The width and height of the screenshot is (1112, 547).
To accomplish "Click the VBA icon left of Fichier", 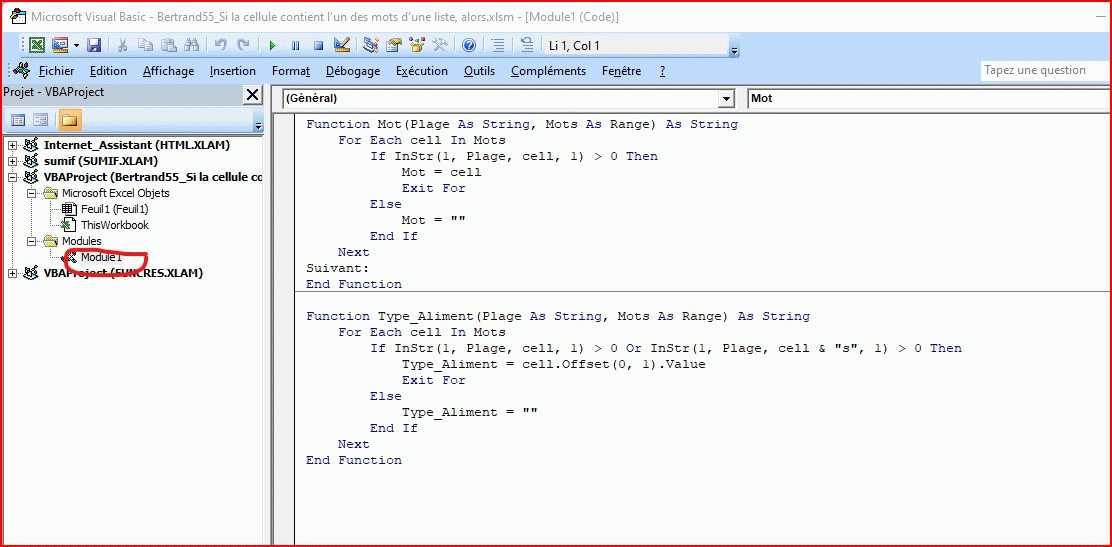I will pyautogui.click(x=21, y=70).
